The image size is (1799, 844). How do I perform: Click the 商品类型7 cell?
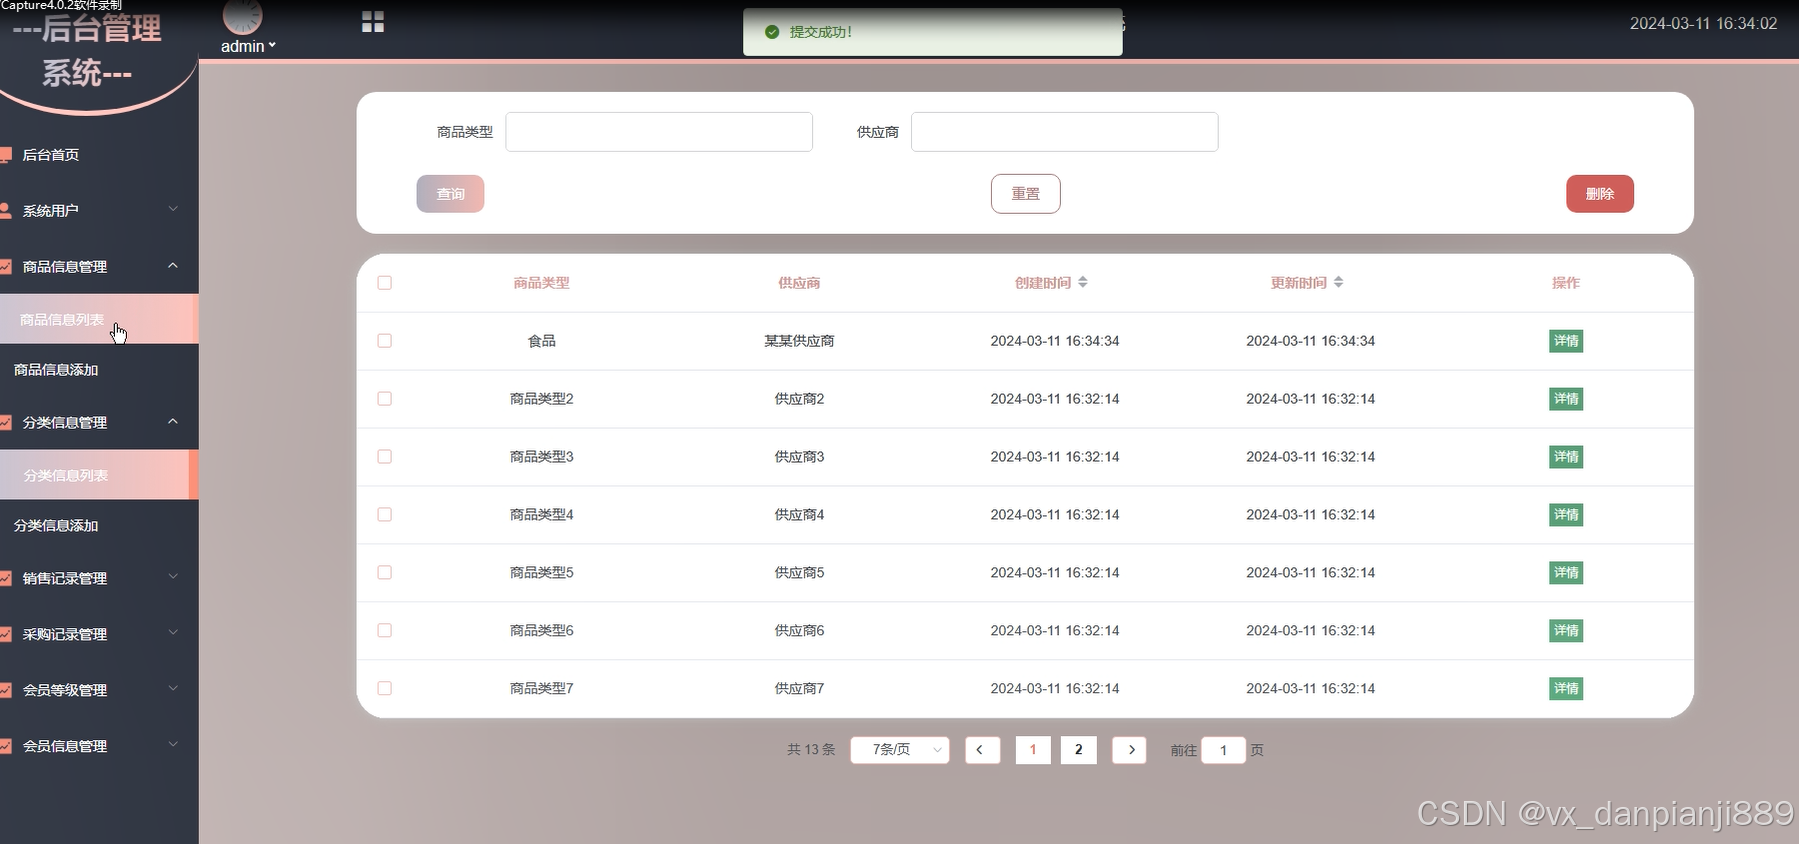(541, 689)
